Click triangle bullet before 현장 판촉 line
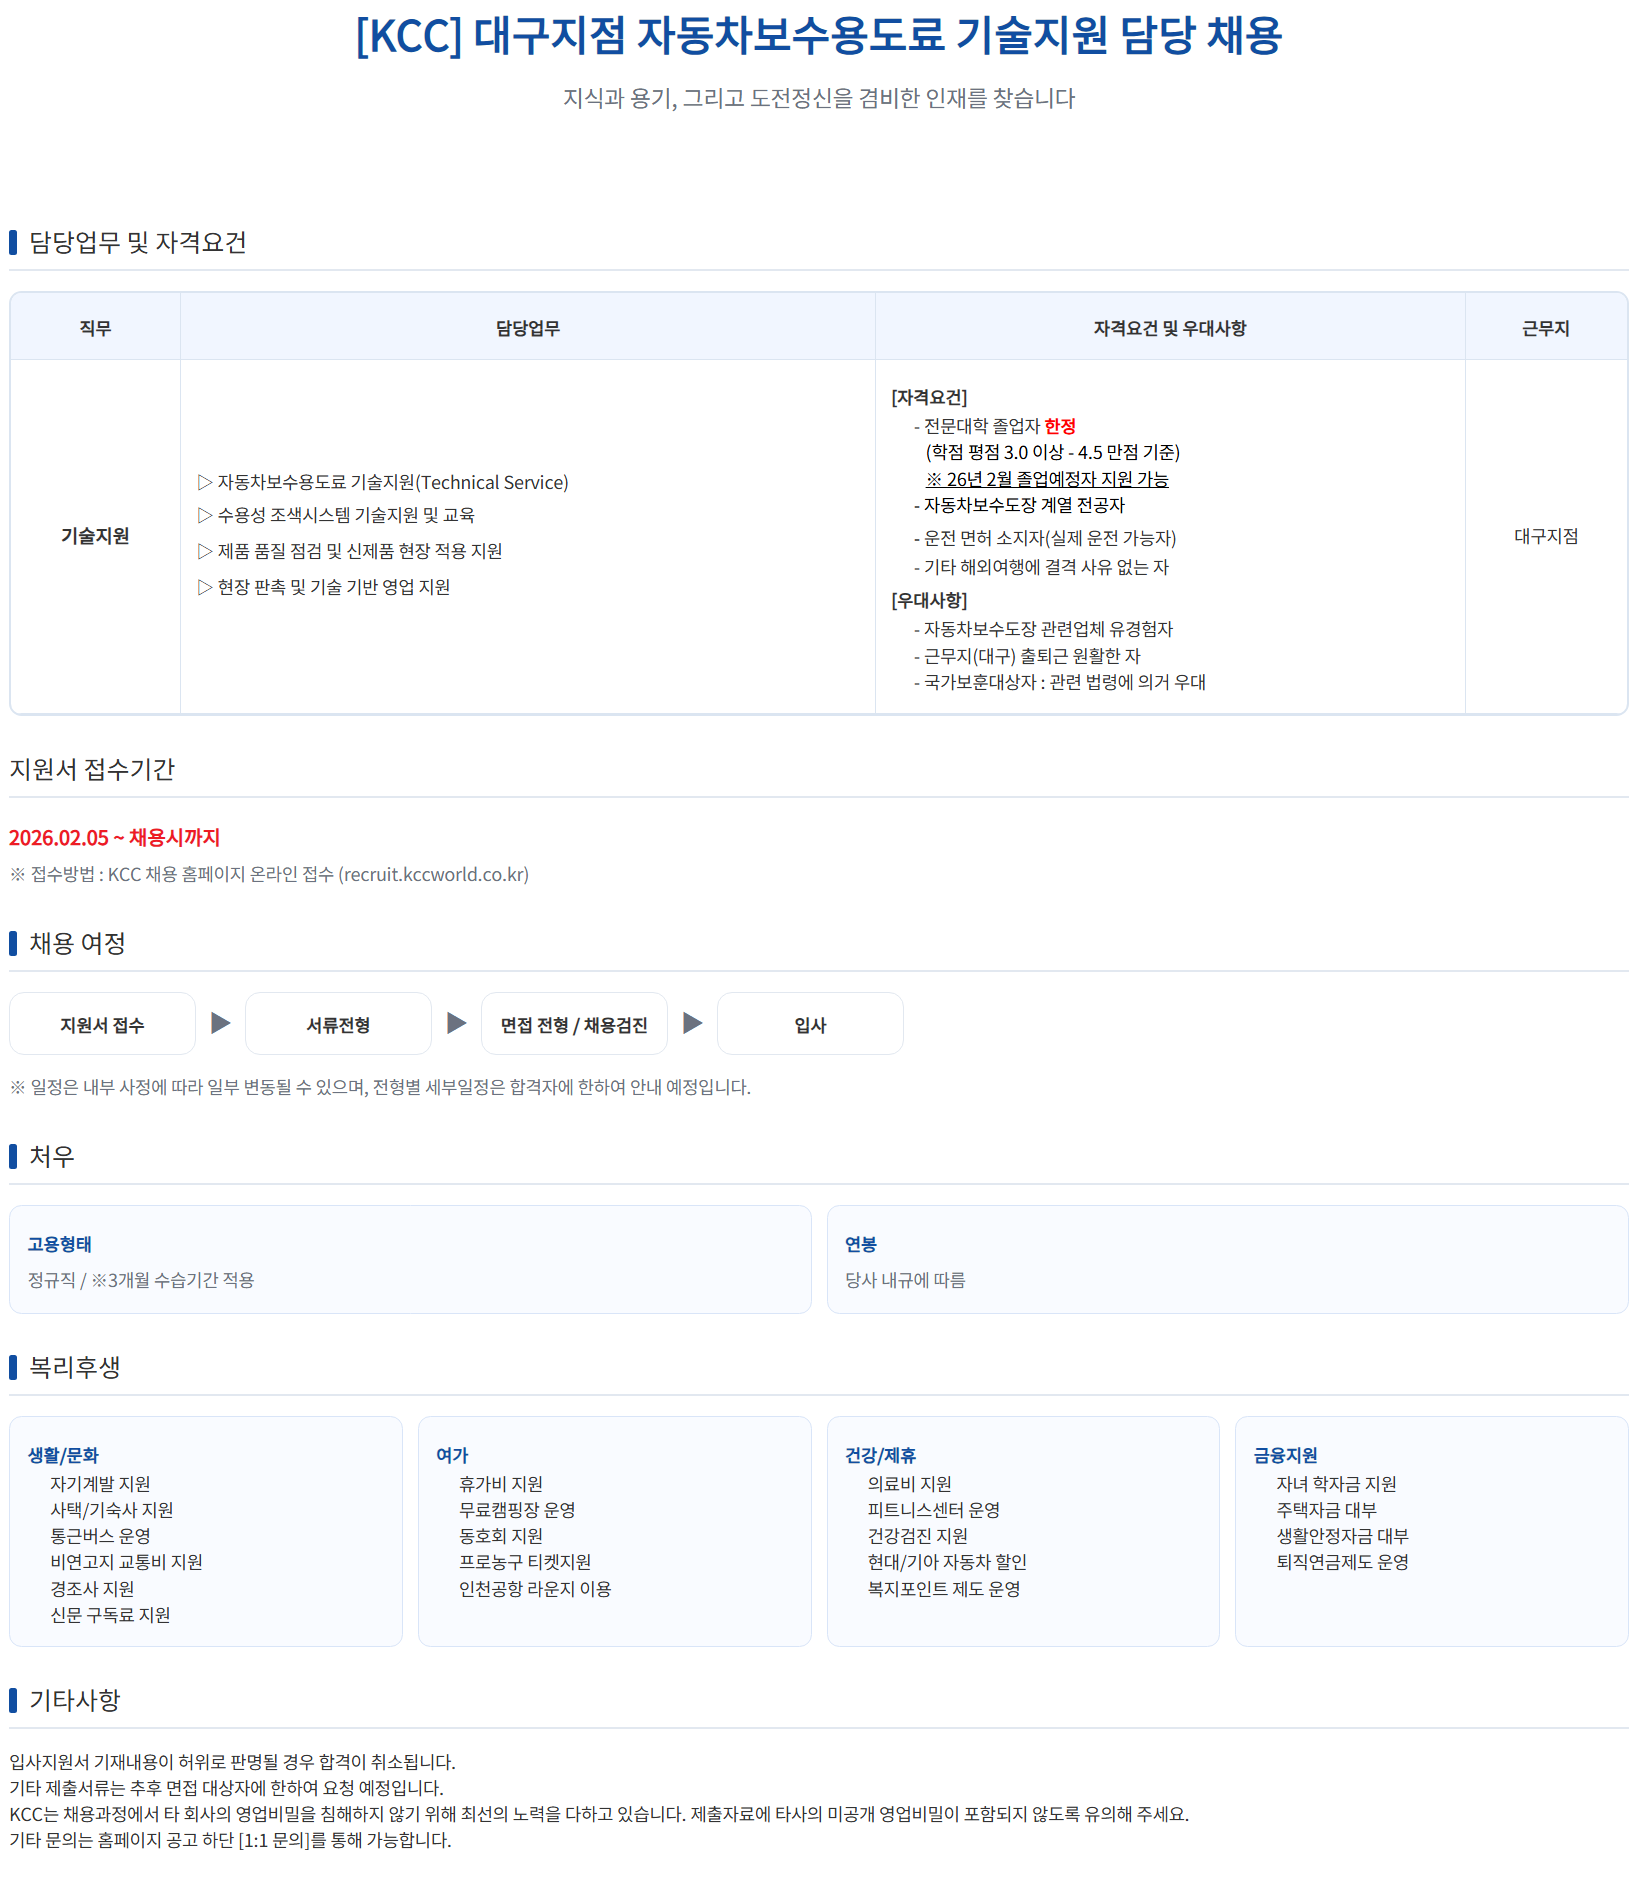 point(205,588)
